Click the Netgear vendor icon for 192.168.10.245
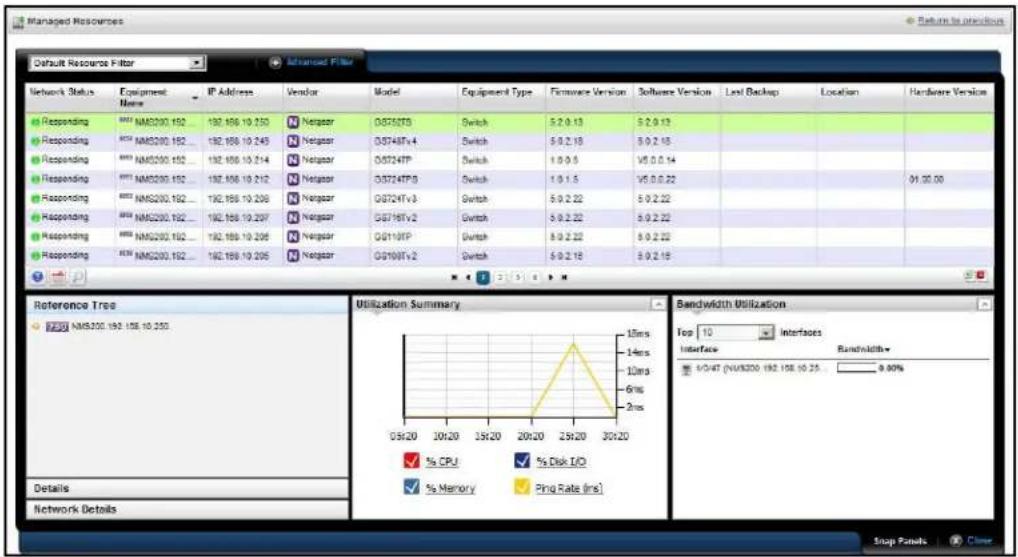1018x557 pixels. [292, 141]
